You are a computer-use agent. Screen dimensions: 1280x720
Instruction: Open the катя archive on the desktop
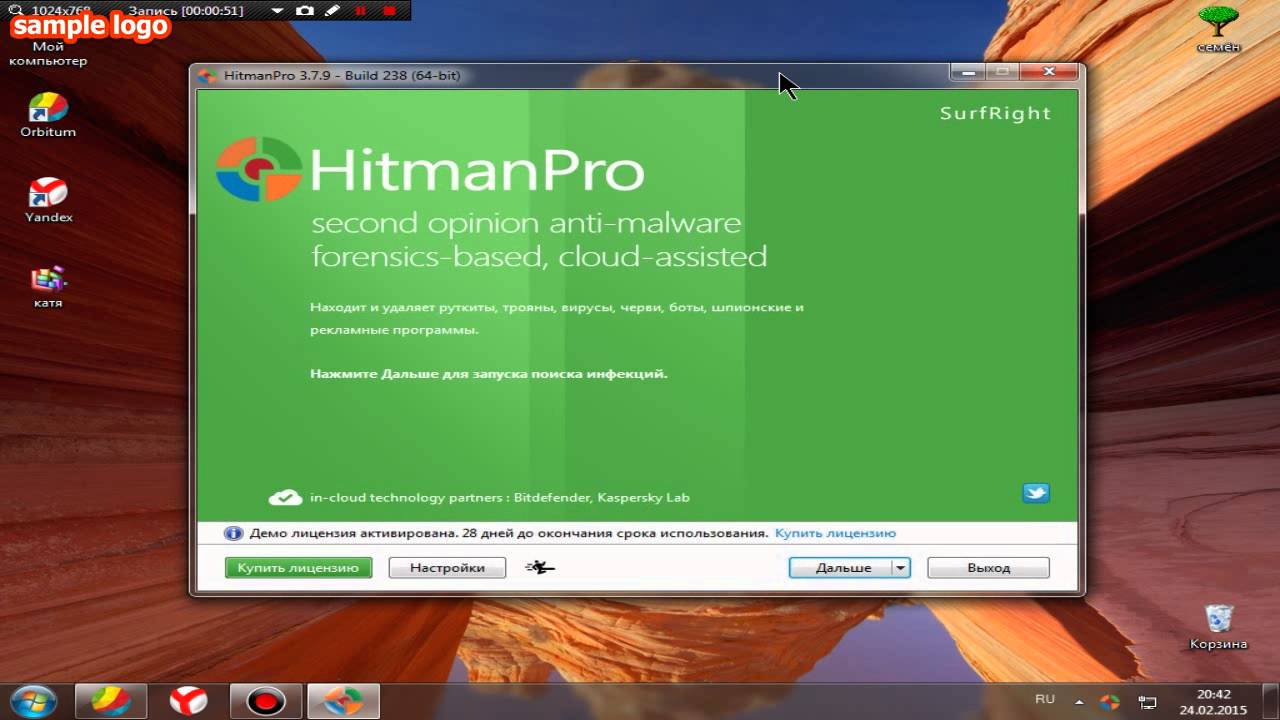click(48, 286)
